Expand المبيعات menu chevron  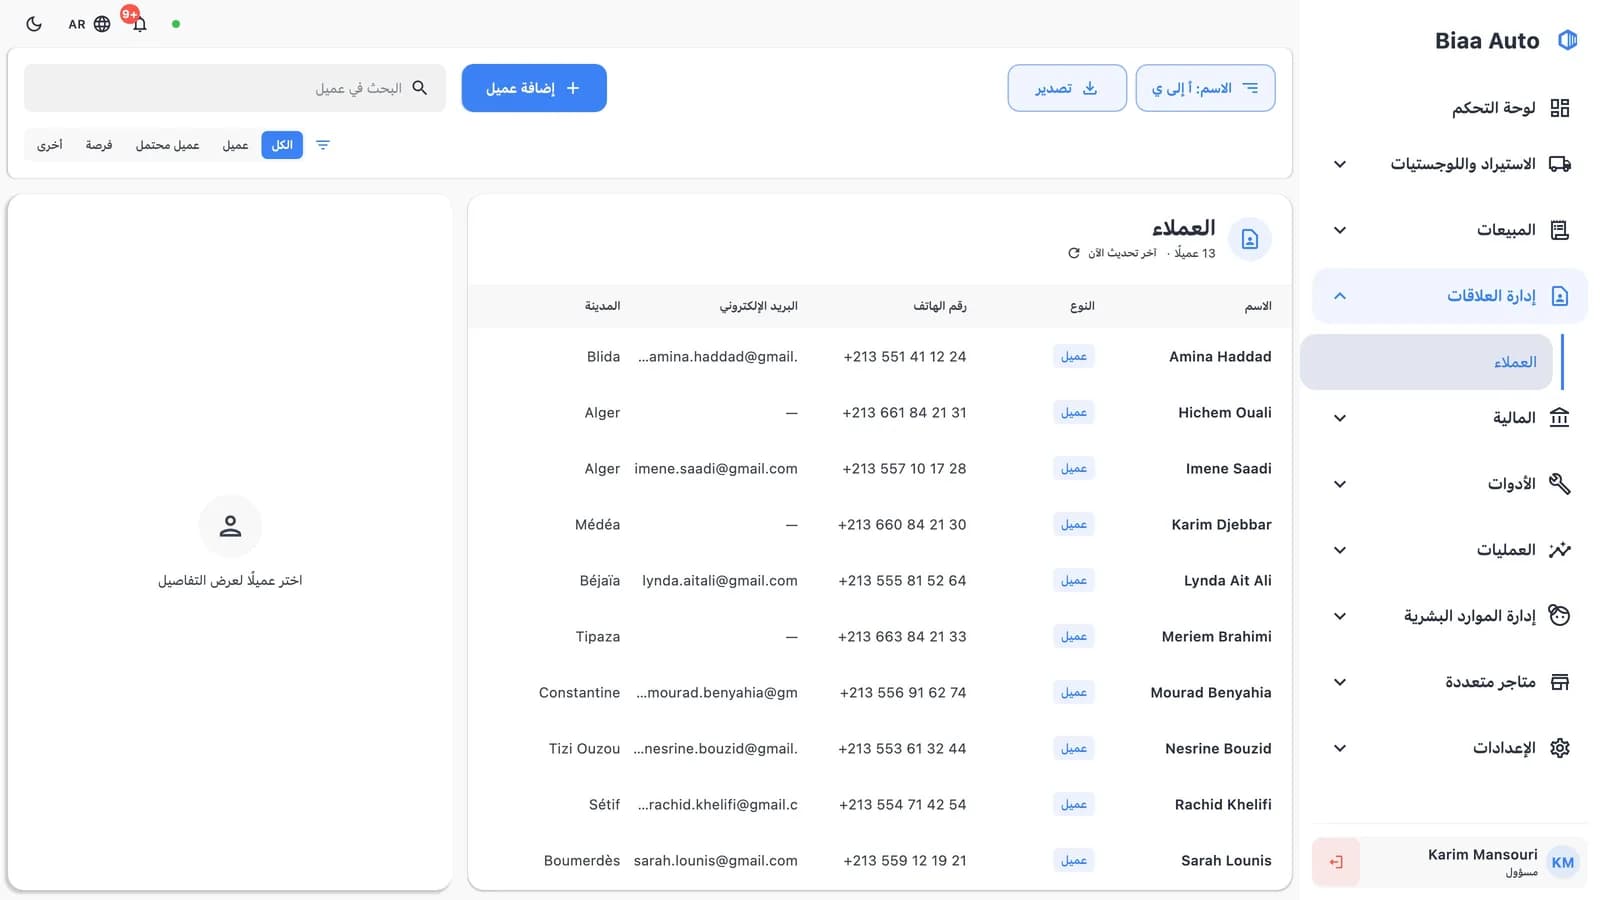(x=1340, y=230)
